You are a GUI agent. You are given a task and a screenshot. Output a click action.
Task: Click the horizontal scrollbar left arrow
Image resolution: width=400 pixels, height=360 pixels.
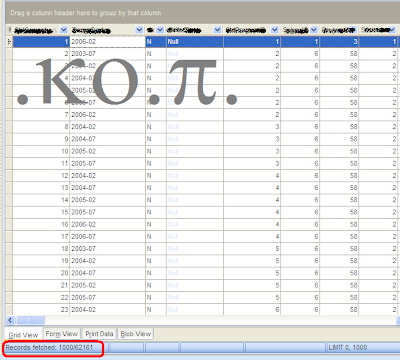click(10, 320)
